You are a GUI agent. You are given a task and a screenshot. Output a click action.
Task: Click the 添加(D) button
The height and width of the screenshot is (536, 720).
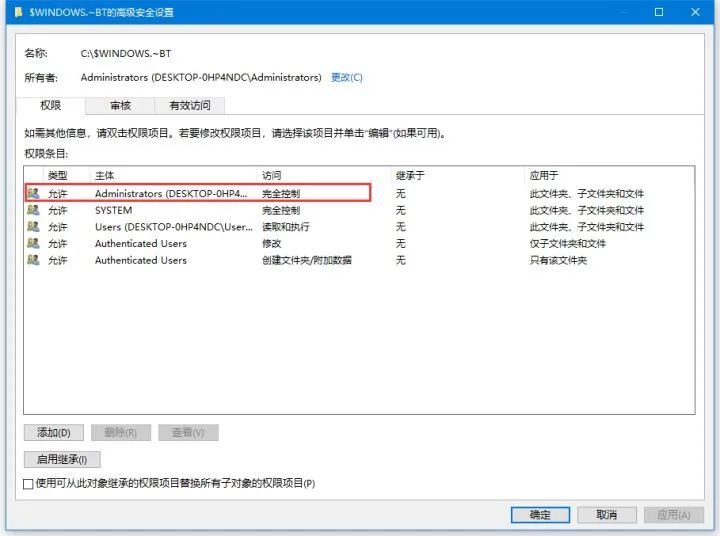[54, 433]
